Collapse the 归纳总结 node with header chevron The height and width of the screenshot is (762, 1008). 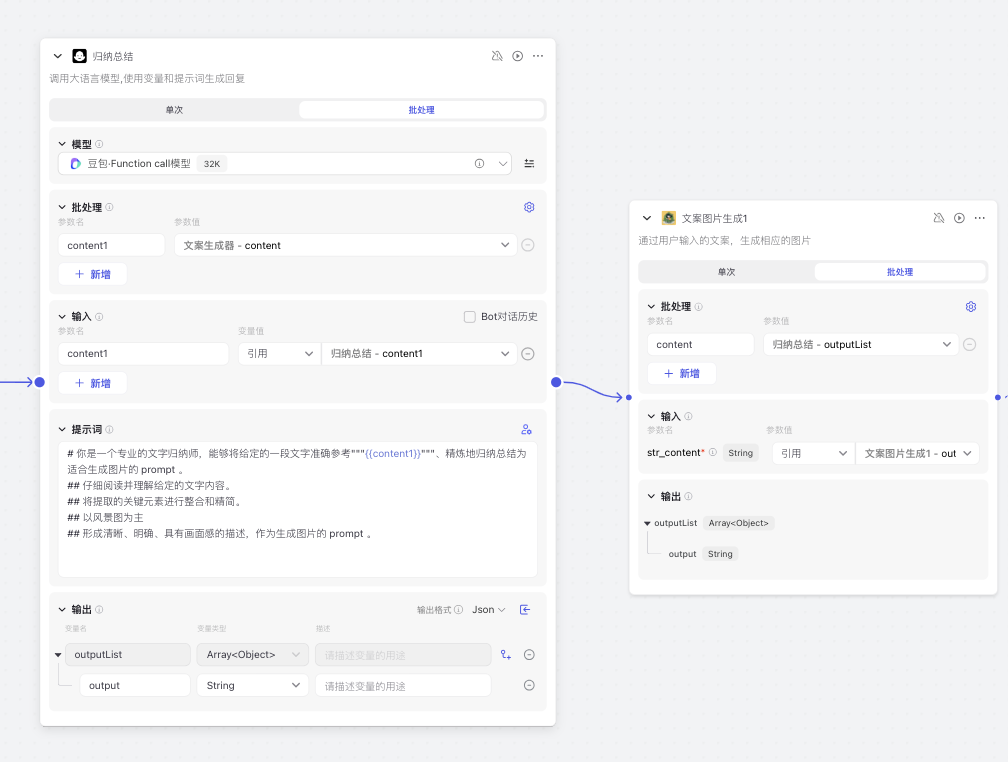click(x=58, y=56)
